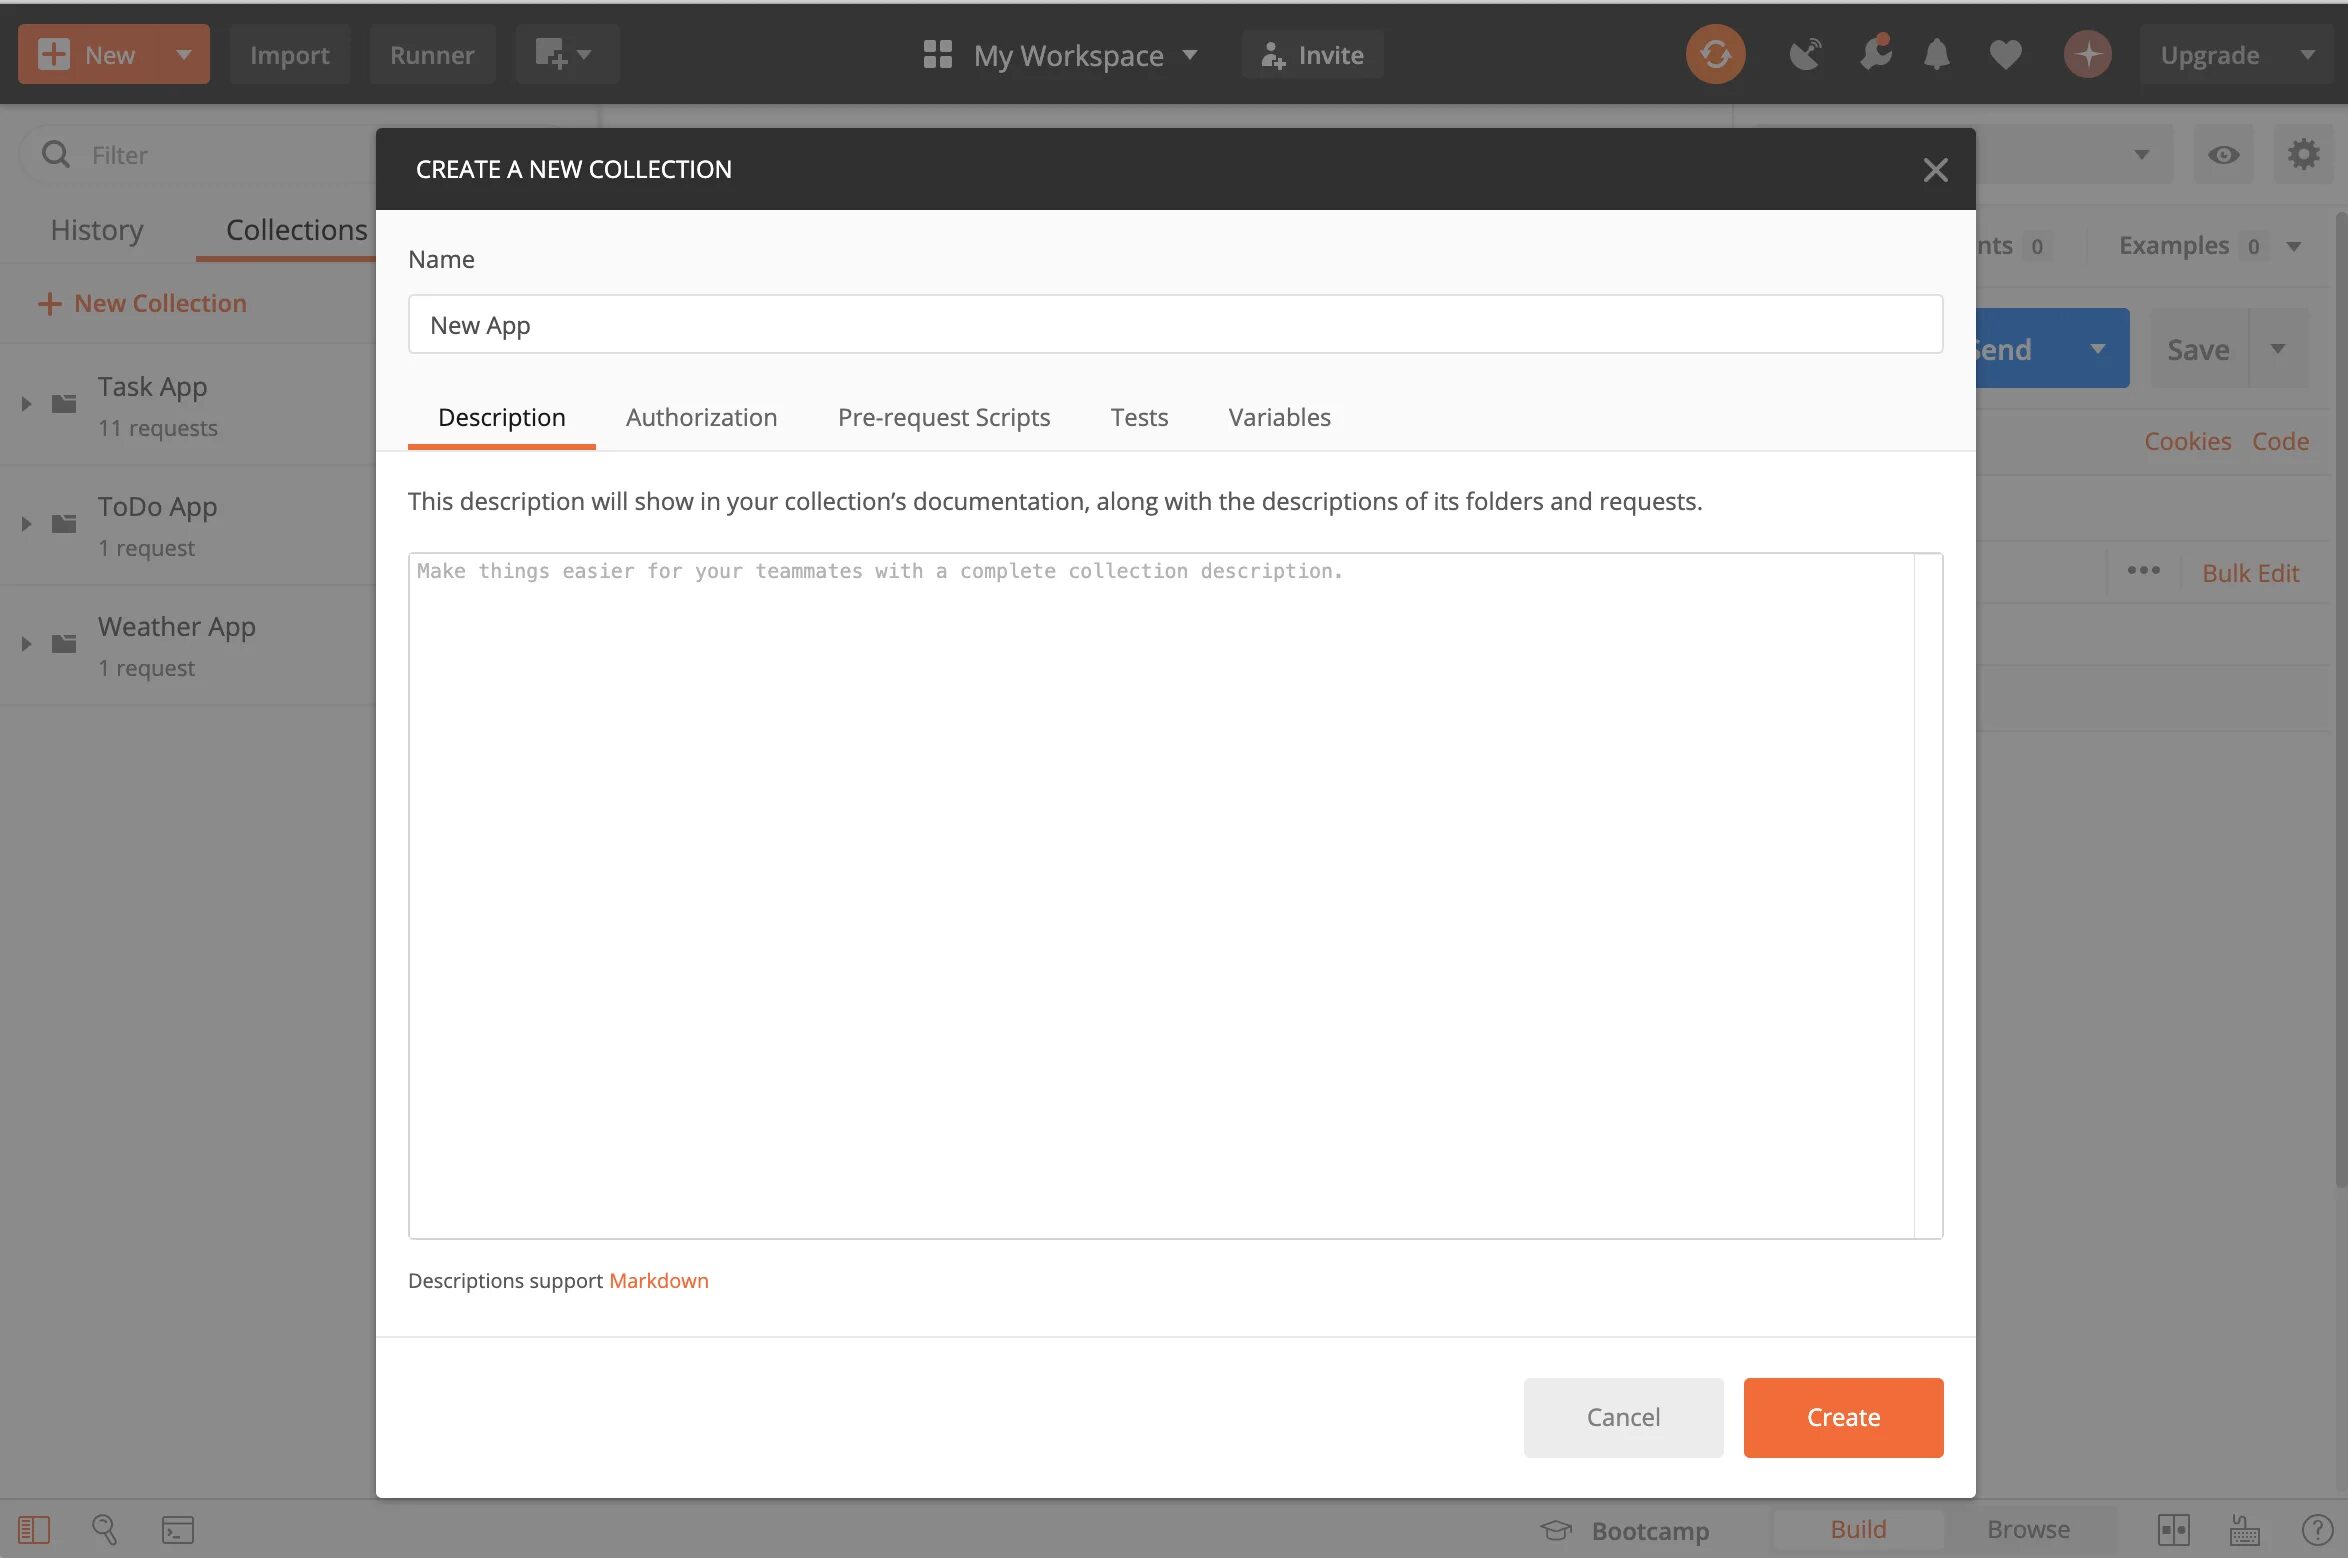Expand the New dropdown button arrow
The height and width of the screenshot is (1558, 2348).
pyautogui.click(x=182, y=52)
